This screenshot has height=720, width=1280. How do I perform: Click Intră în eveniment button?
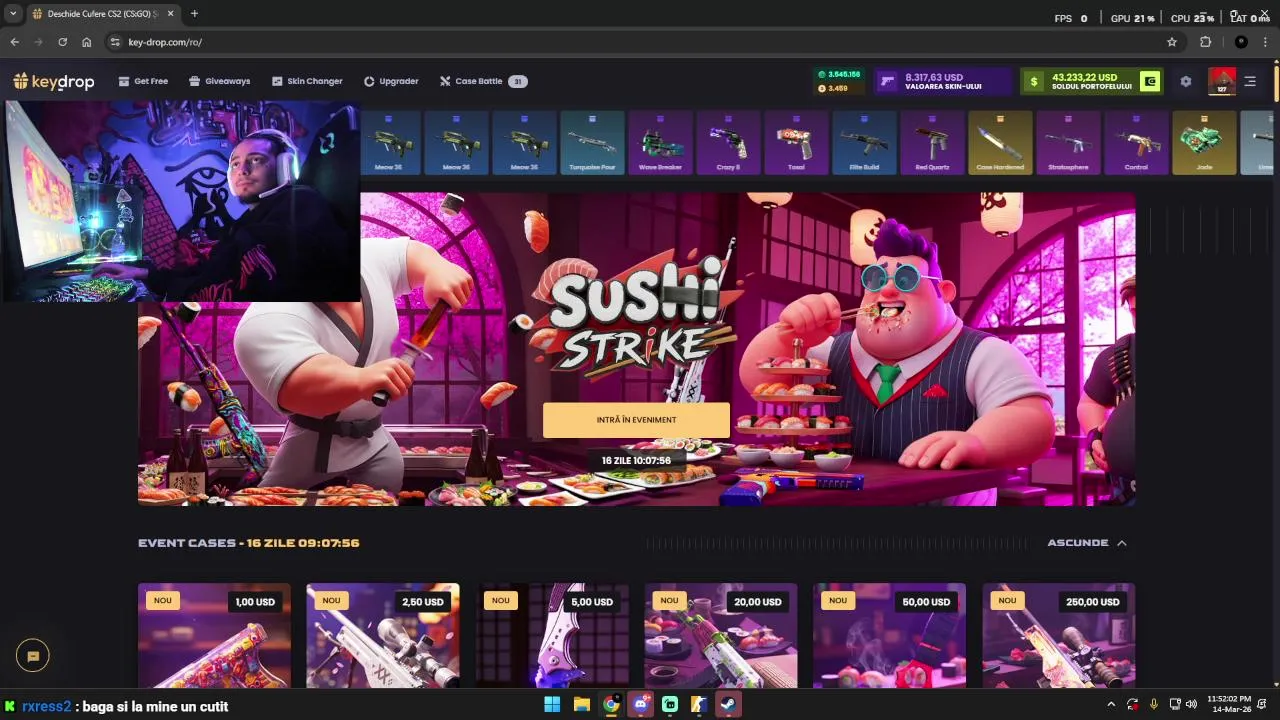click(636, 420)
